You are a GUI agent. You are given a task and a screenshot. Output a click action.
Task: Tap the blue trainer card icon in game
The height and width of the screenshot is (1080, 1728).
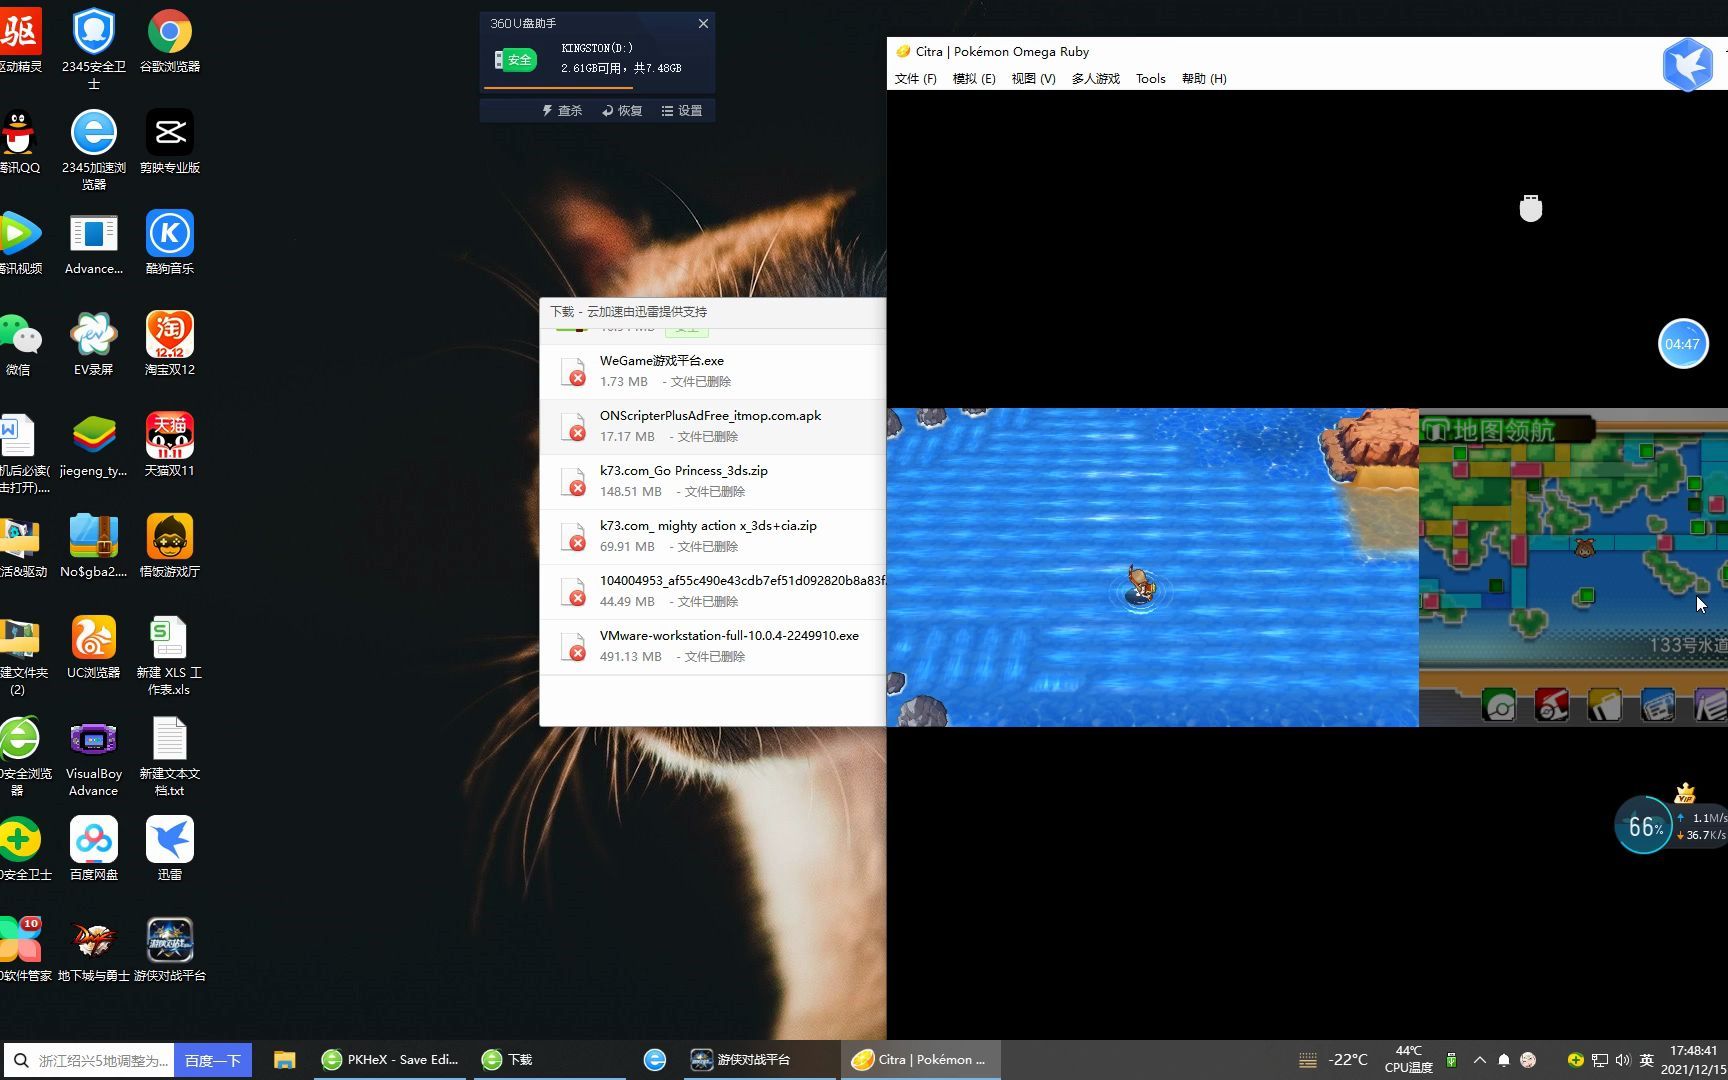click(1657, 706)
